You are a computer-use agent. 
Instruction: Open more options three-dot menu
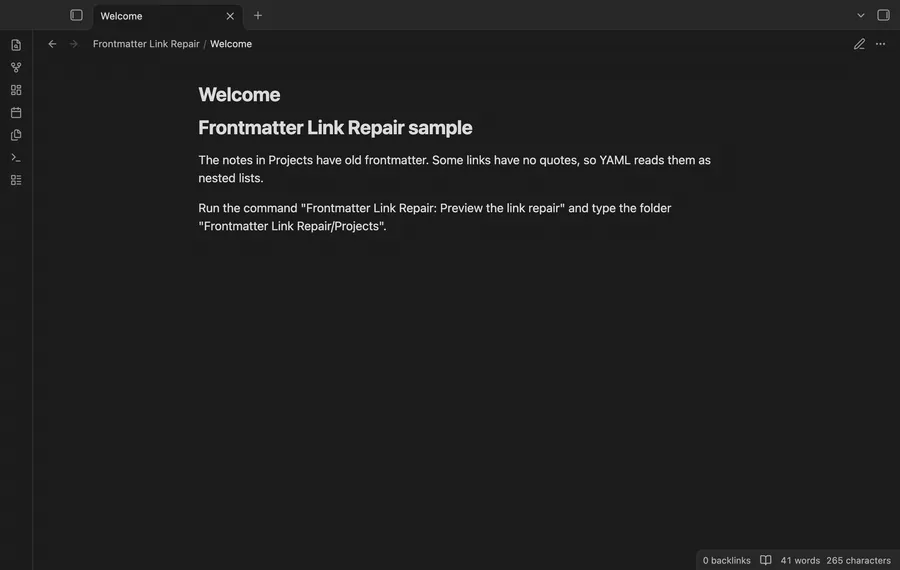880,44
